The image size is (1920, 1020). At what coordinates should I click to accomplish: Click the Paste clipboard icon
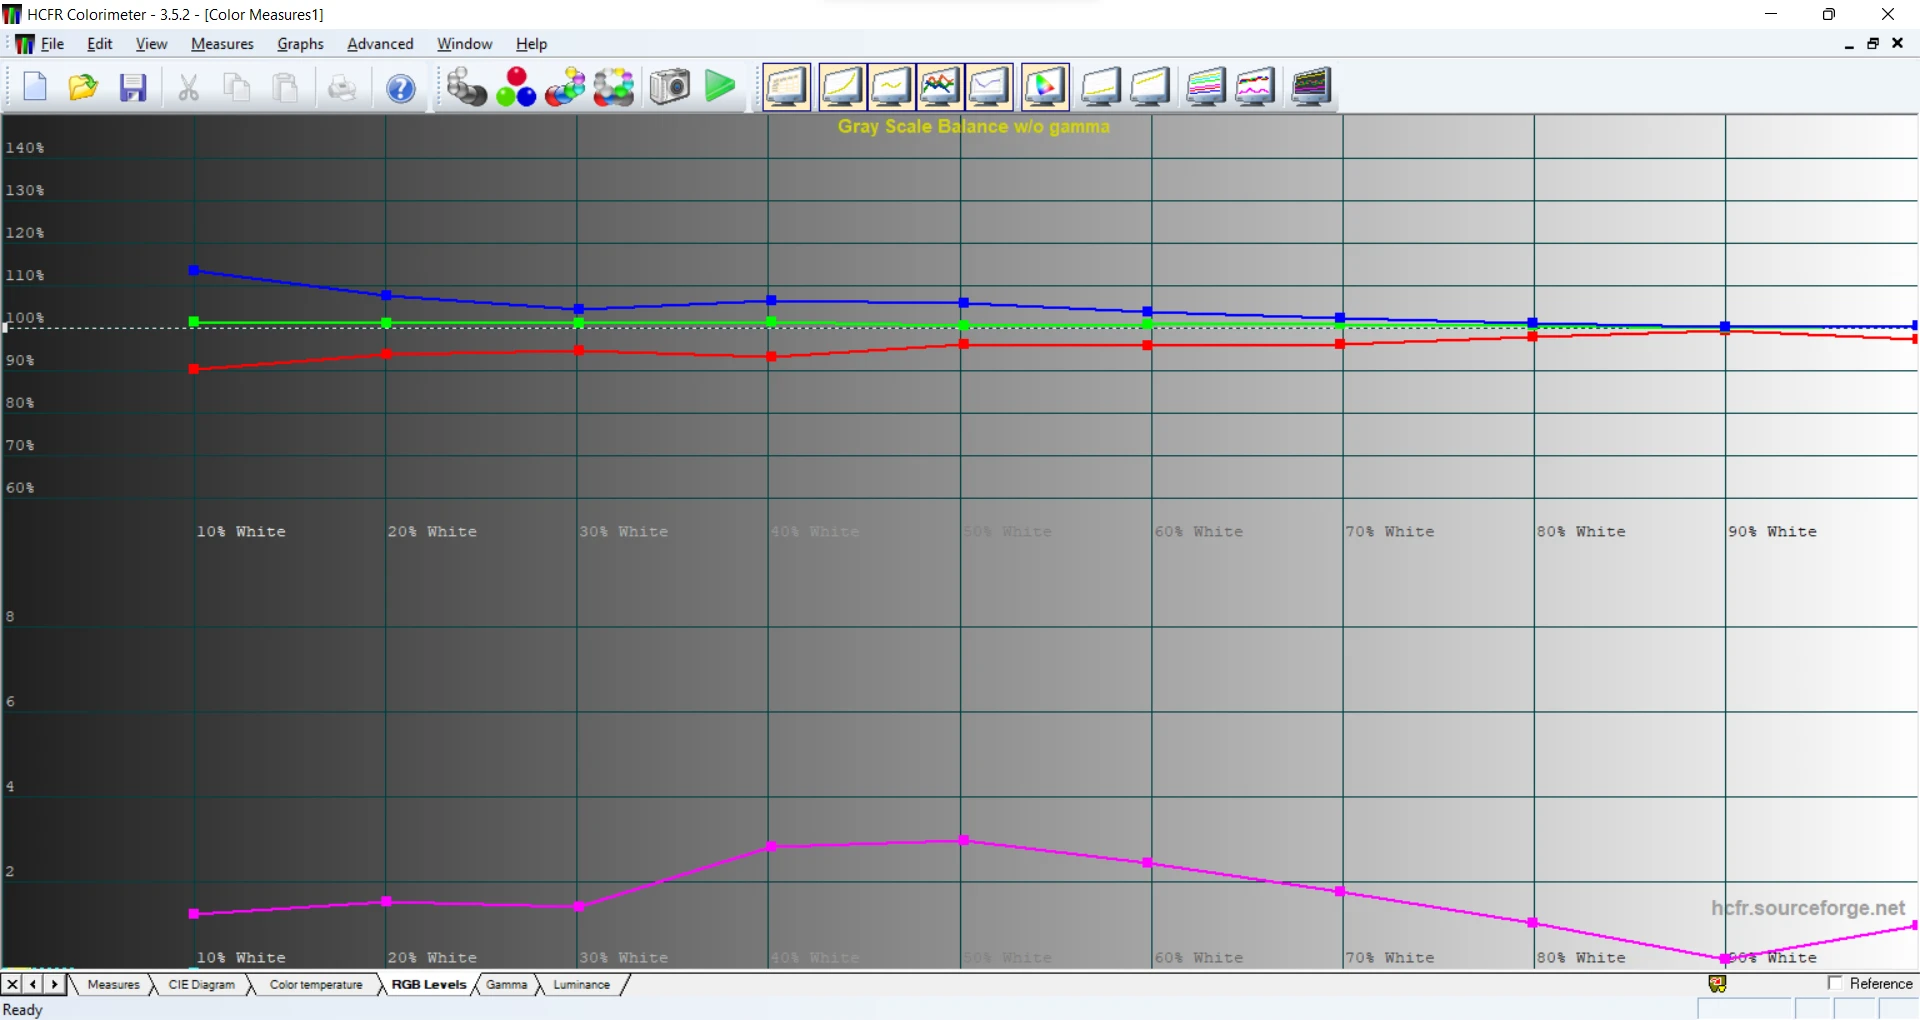click(286, 87)
